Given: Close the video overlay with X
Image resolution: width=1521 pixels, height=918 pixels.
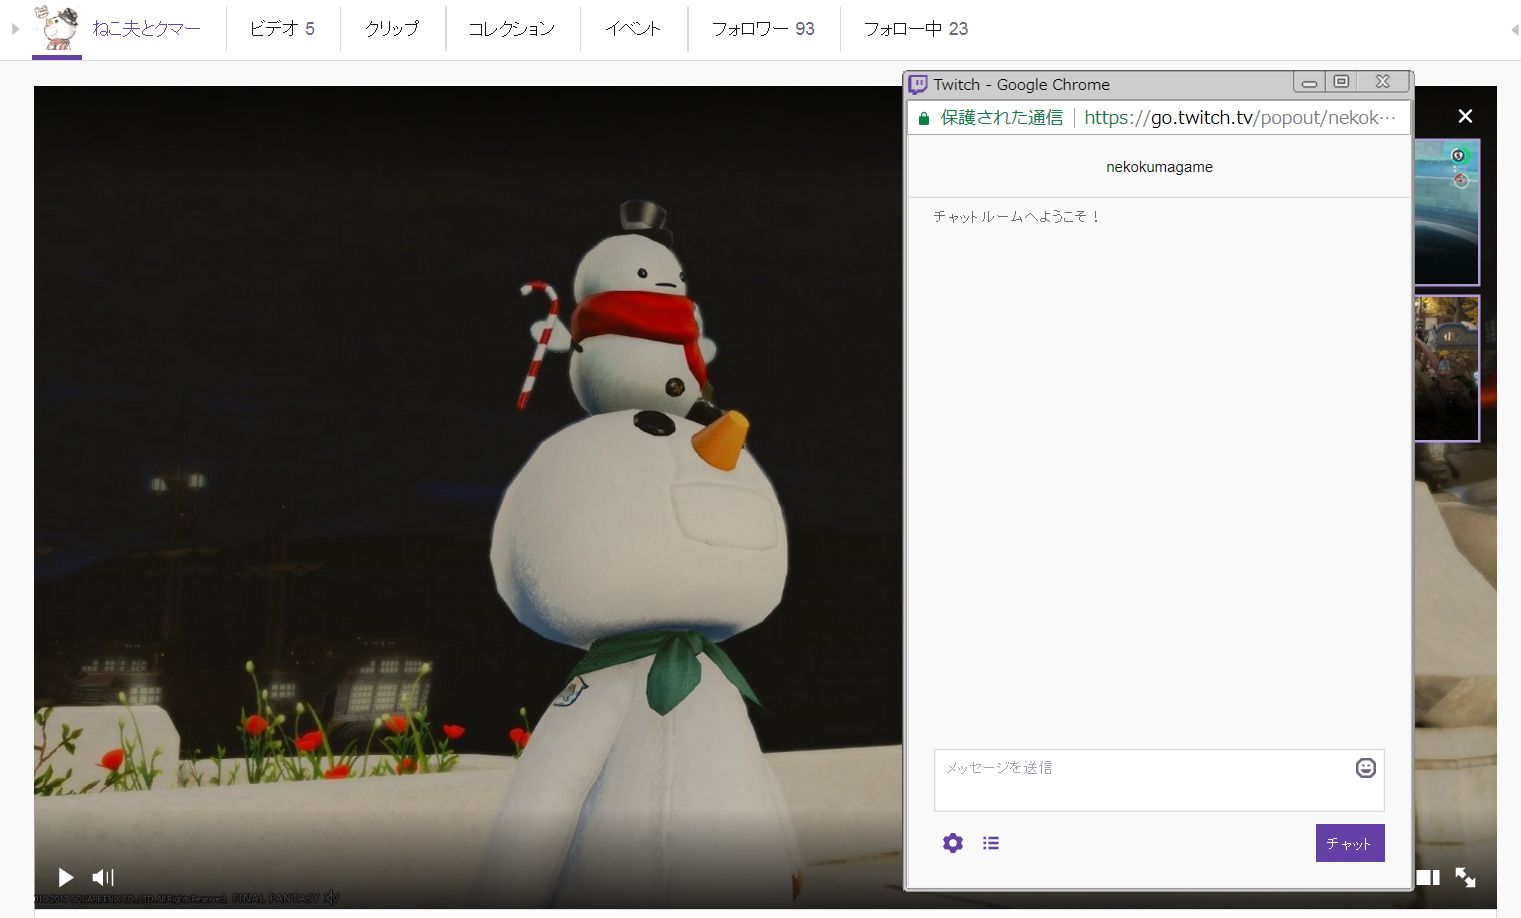Looking at the screenshot, I should click(1465, 116).
